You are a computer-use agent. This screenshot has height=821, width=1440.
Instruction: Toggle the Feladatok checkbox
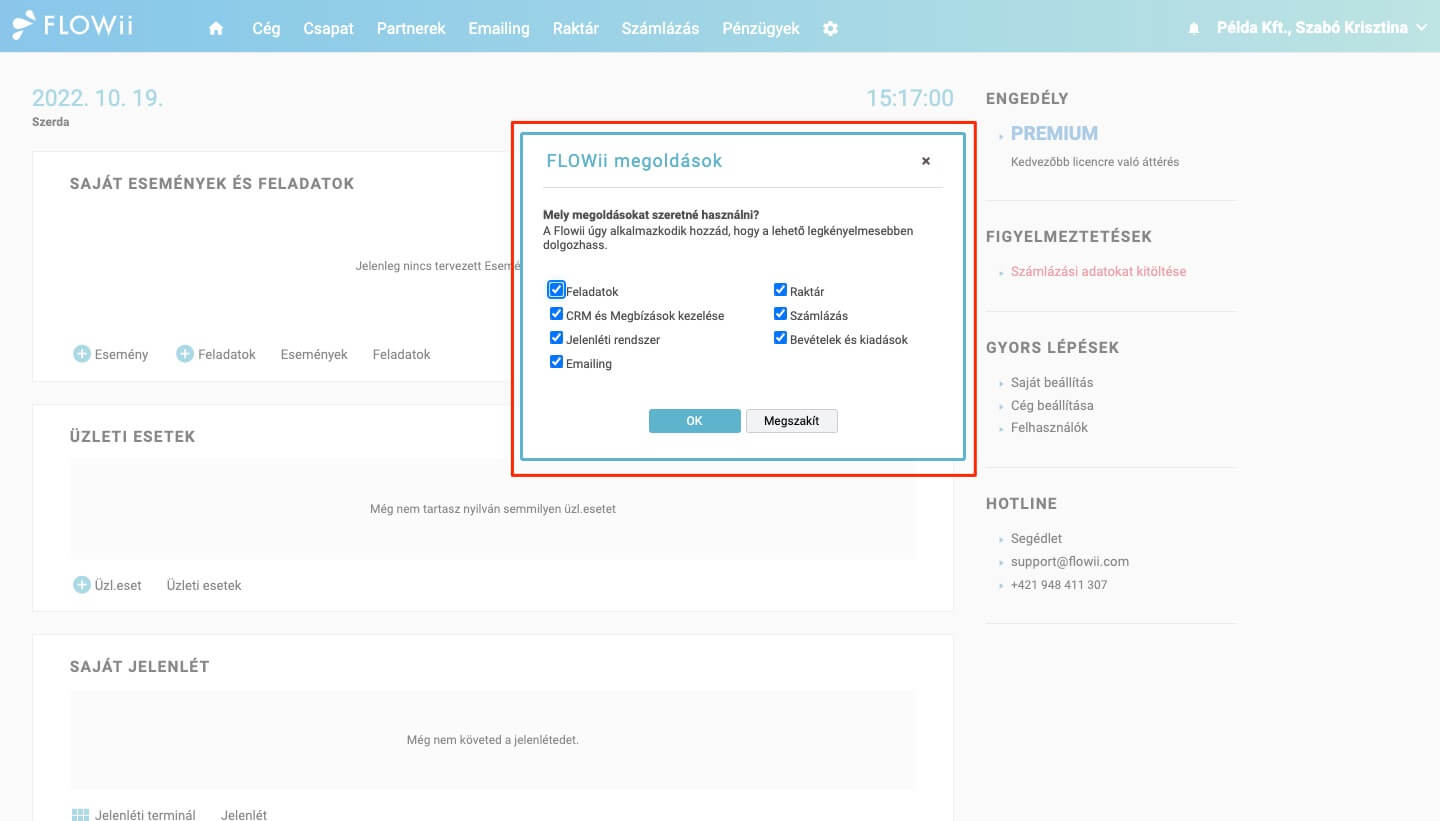tap(557, 290)
